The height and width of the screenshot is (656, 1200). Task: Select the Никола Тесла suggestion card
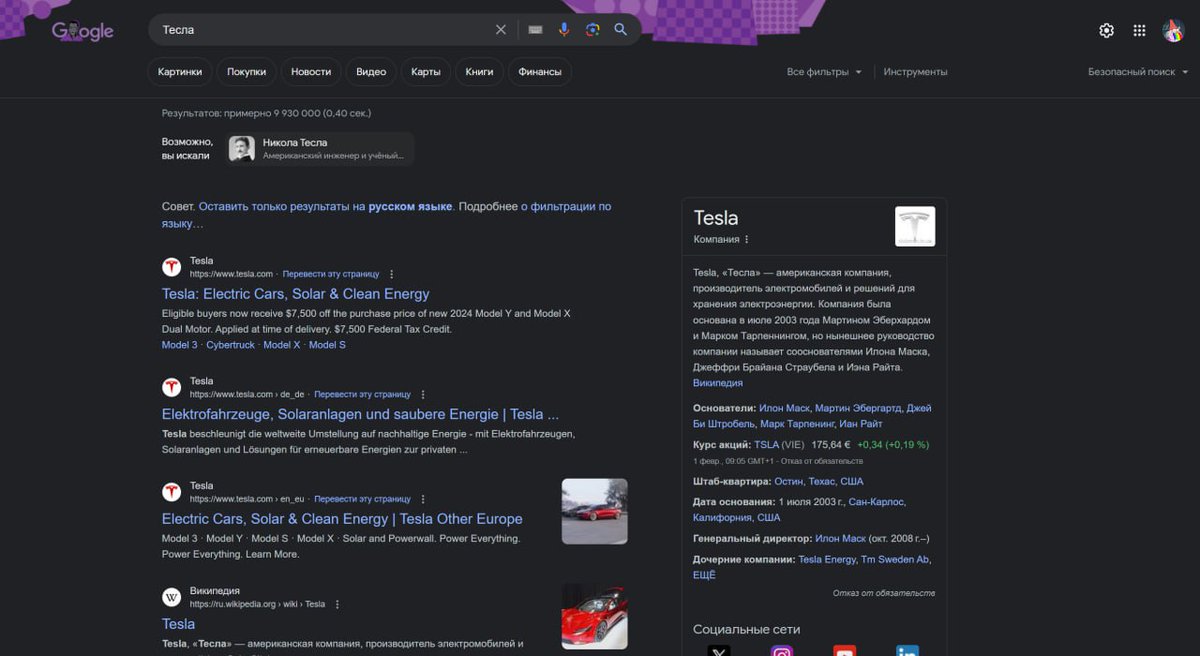(x=320, y=149)
